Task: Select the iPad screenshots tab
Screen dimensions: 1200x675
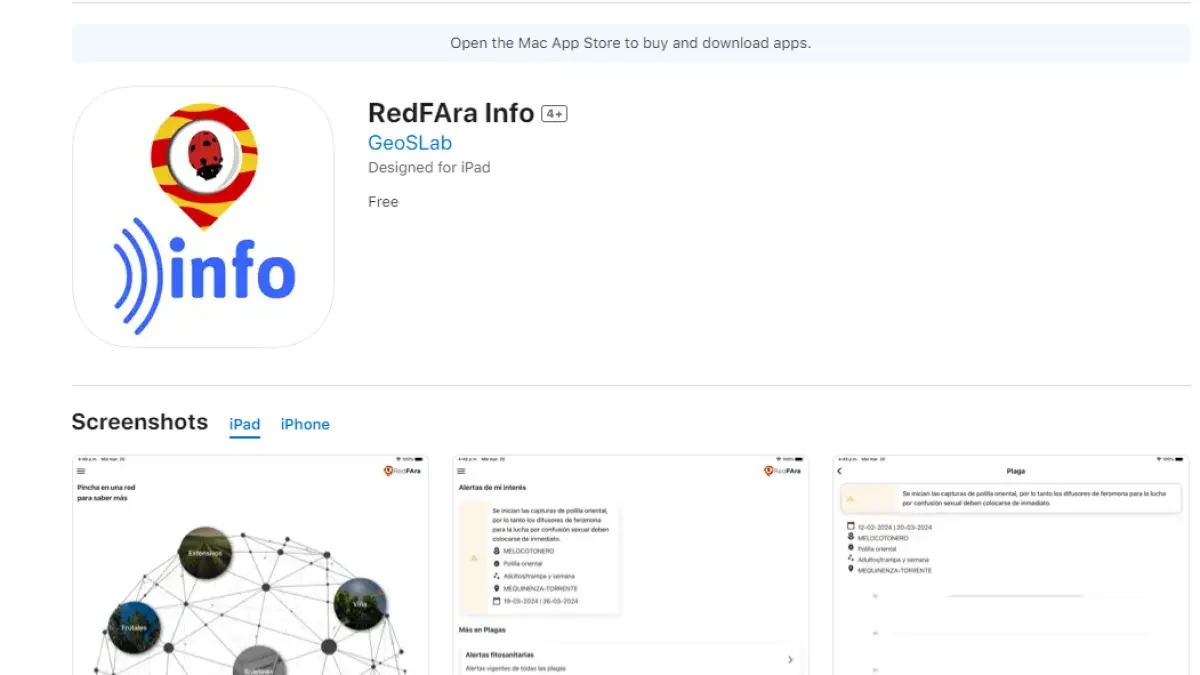Action: 245,424
